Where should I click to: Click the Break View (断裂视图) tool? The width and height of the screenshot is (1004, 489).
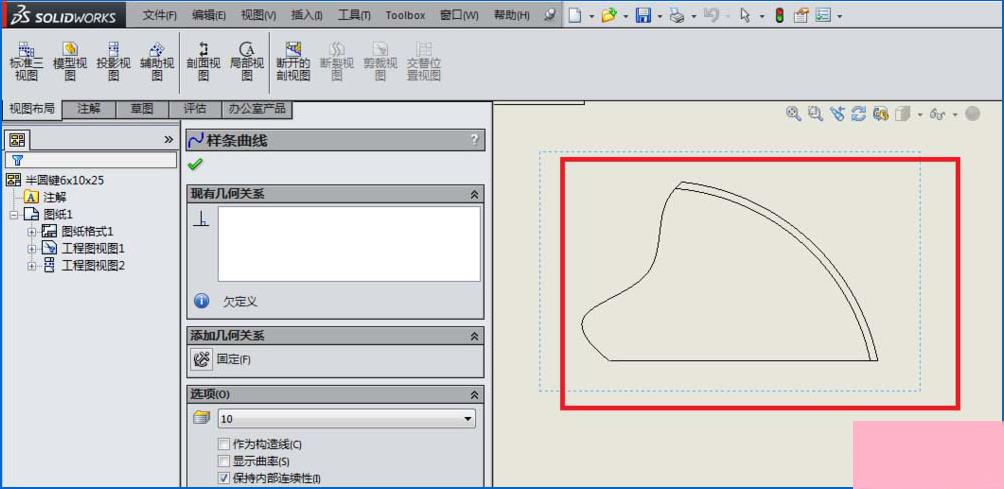337,62
